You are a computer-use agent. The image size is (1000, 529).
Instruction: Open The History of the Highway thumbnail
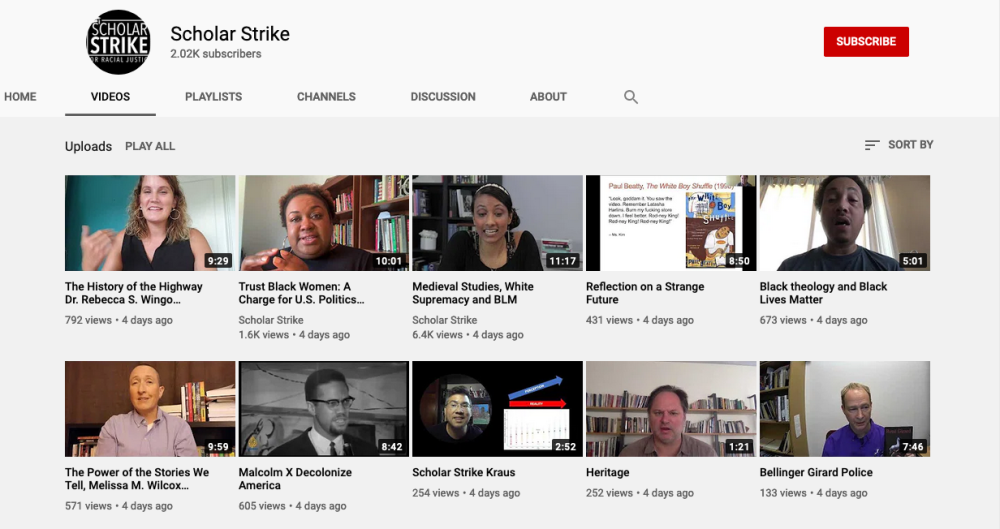point(150,223)
